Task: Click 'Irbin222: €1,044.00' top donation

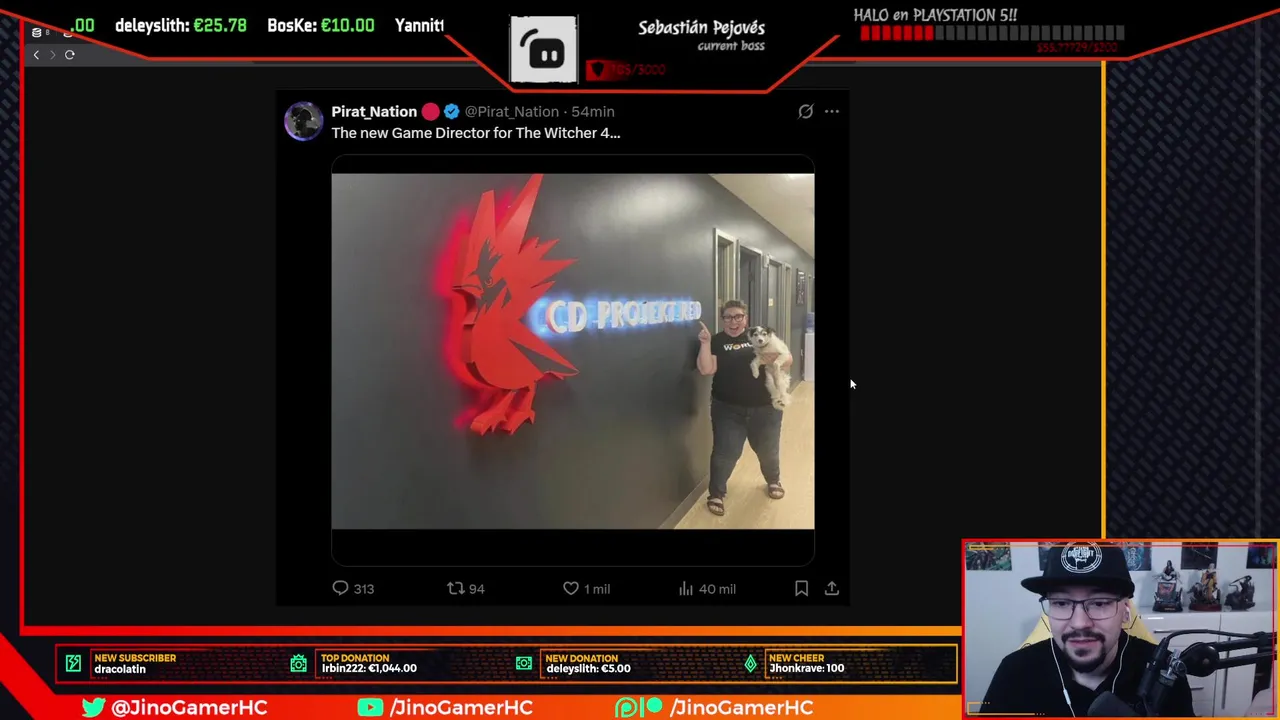Action: click(x=369, y=668)
